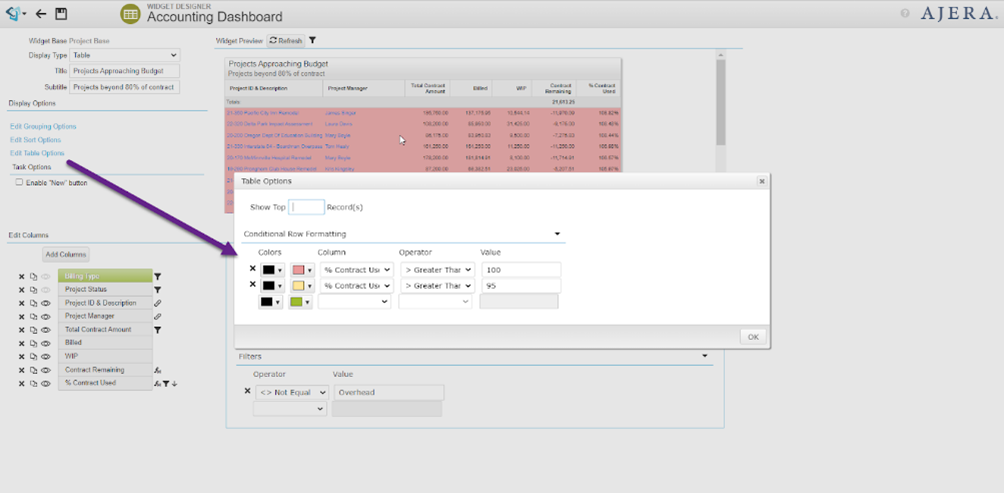Click the save floppy disk icon
The height and width of the screenshot is (493, 1004).
click(x=61, y=14)
